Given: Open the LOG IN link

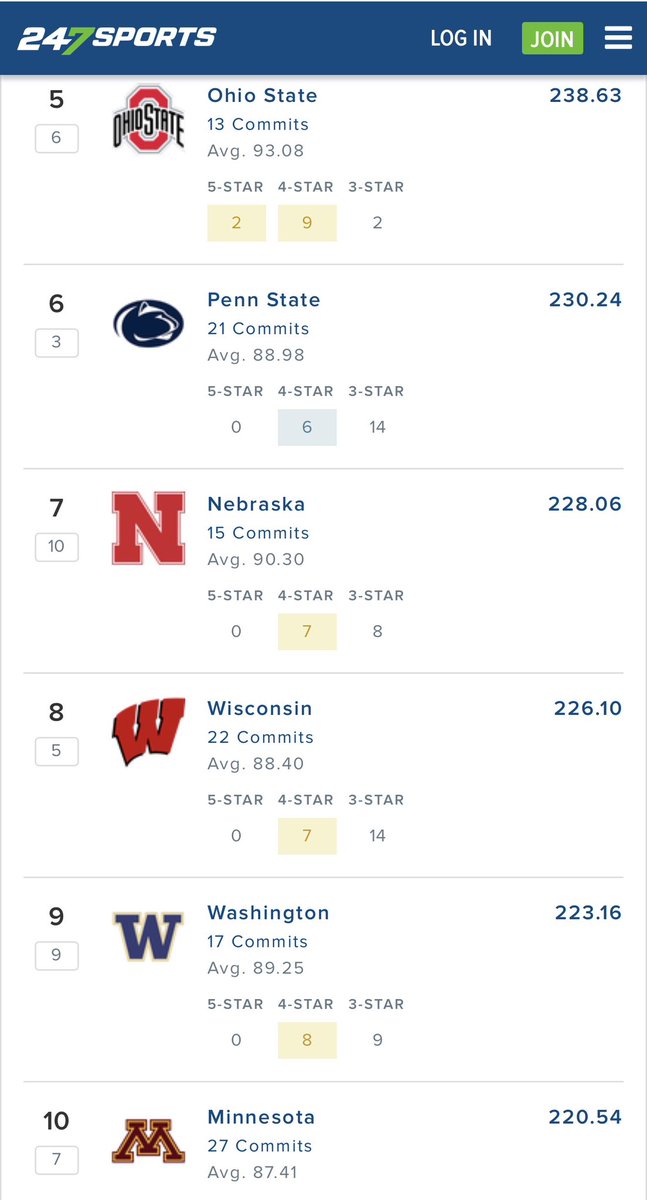Looking at the screenshot, I should (x=461, y=38).
